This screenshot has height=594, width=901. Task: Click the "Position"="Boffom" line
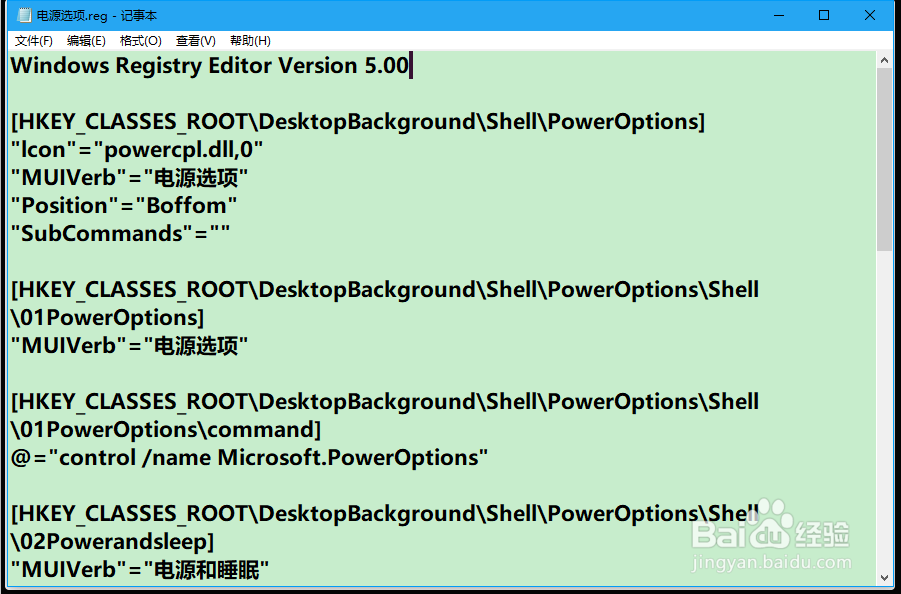click(x=124, y=206)
